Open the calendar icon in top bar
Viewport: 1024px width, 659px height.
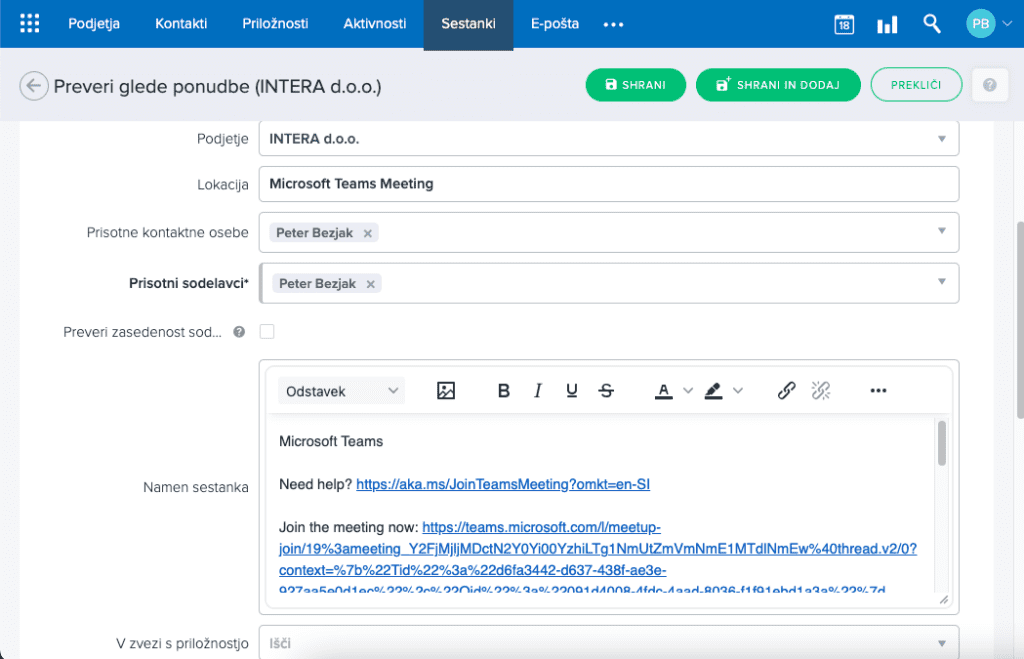844,24
